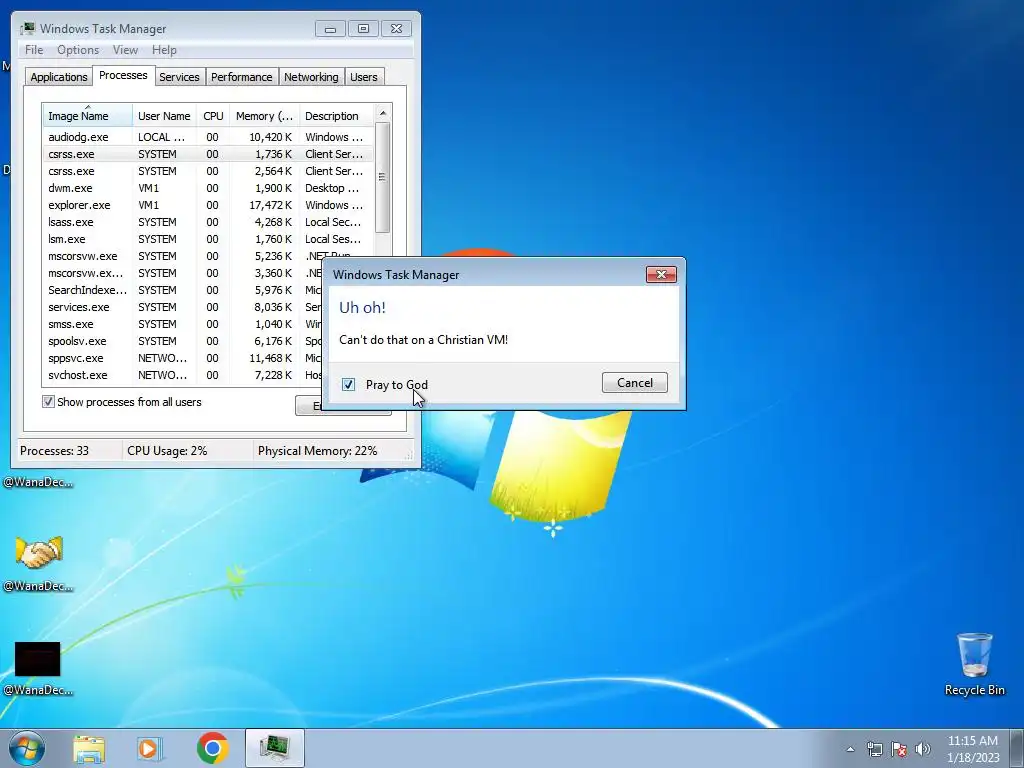Switch to the Performance tab
The width and height of the screenshot is (1024, 768).
click(242, 76)
